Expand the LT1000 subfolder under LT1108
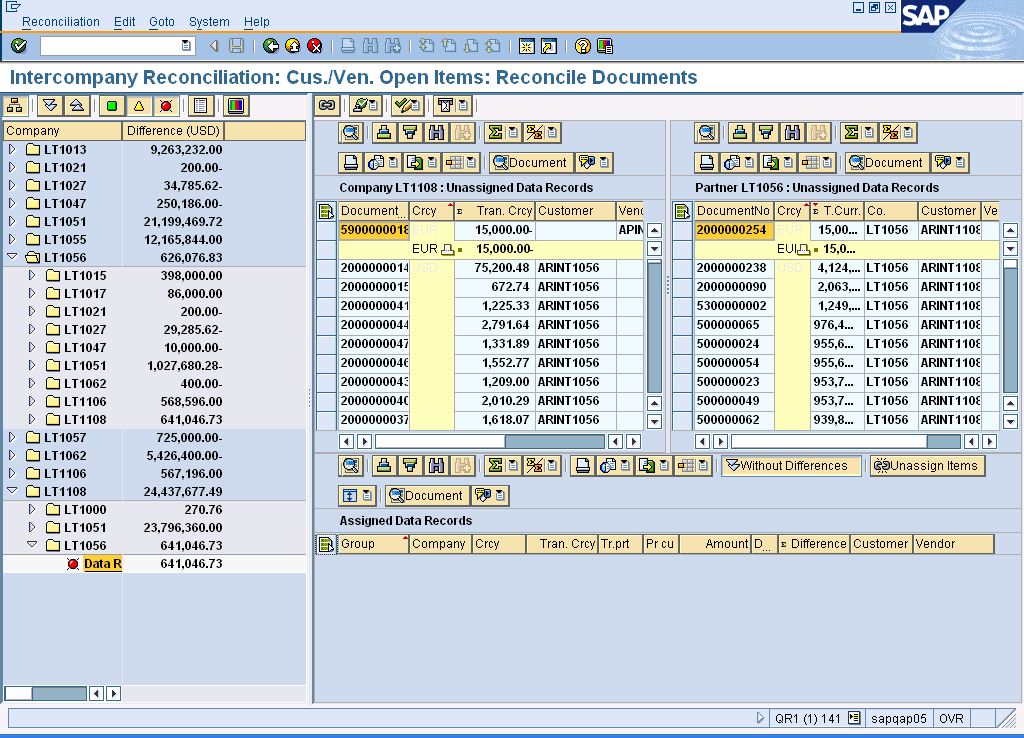The width and height of the screenshot is (1024, 738). point(32,509)
